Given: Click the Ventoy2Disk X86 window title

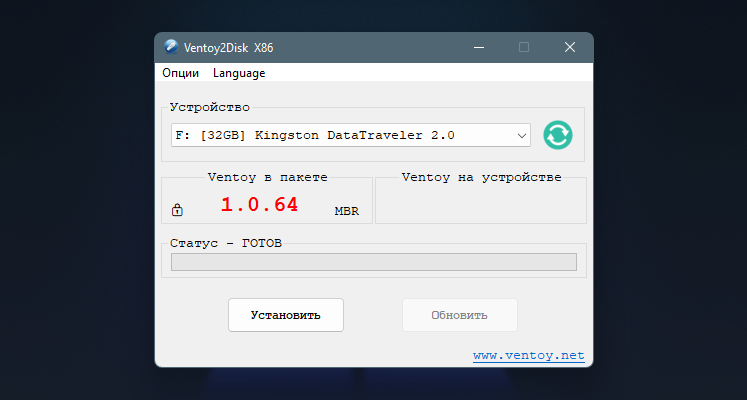Looking at the screenshot, I should pos(229,48).
